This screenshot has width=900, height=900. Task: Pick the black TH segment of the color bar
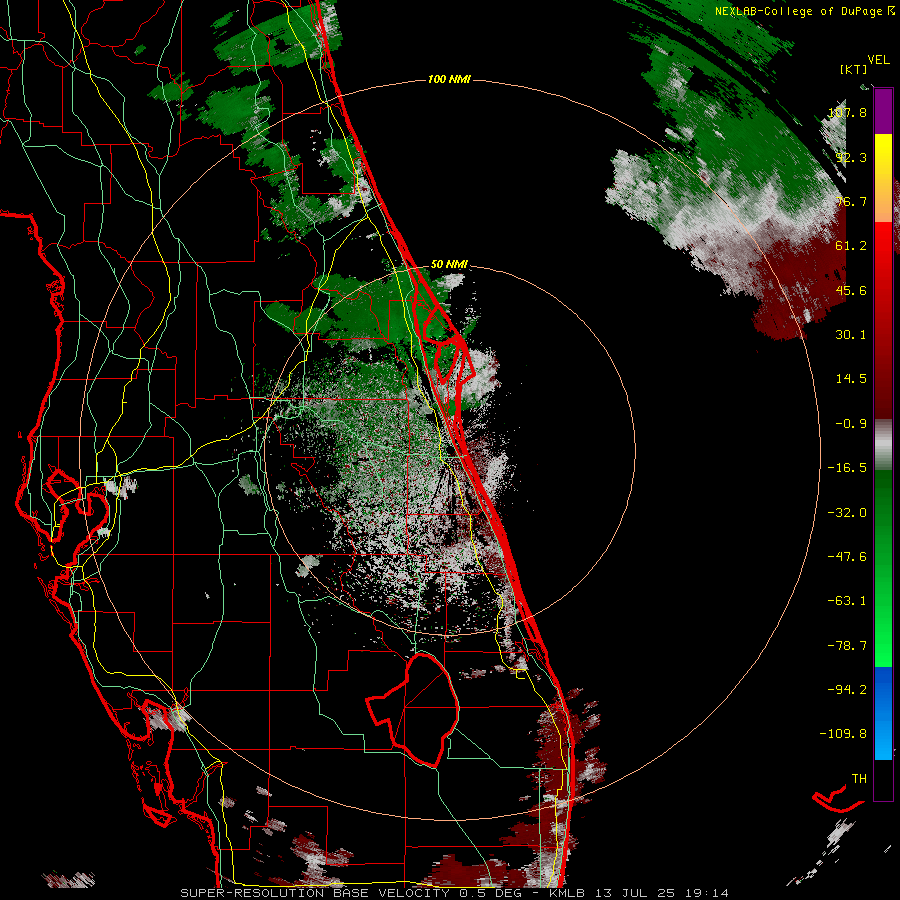[x=883, y=779]
